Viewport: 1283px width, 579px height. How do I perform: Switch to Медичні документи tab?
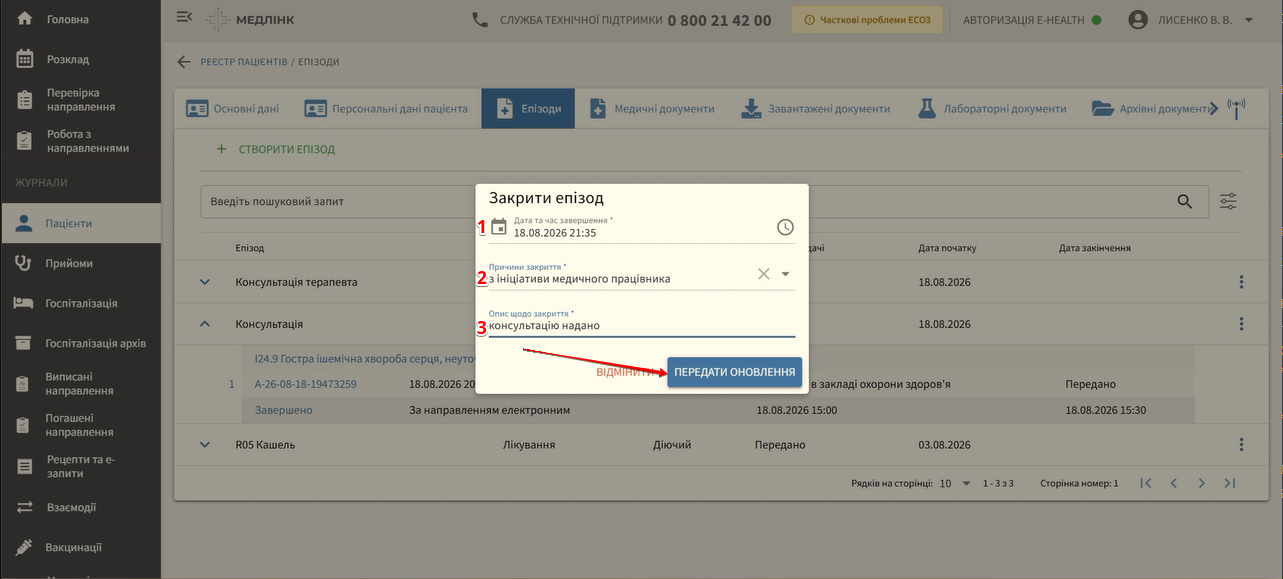(650, 109)
